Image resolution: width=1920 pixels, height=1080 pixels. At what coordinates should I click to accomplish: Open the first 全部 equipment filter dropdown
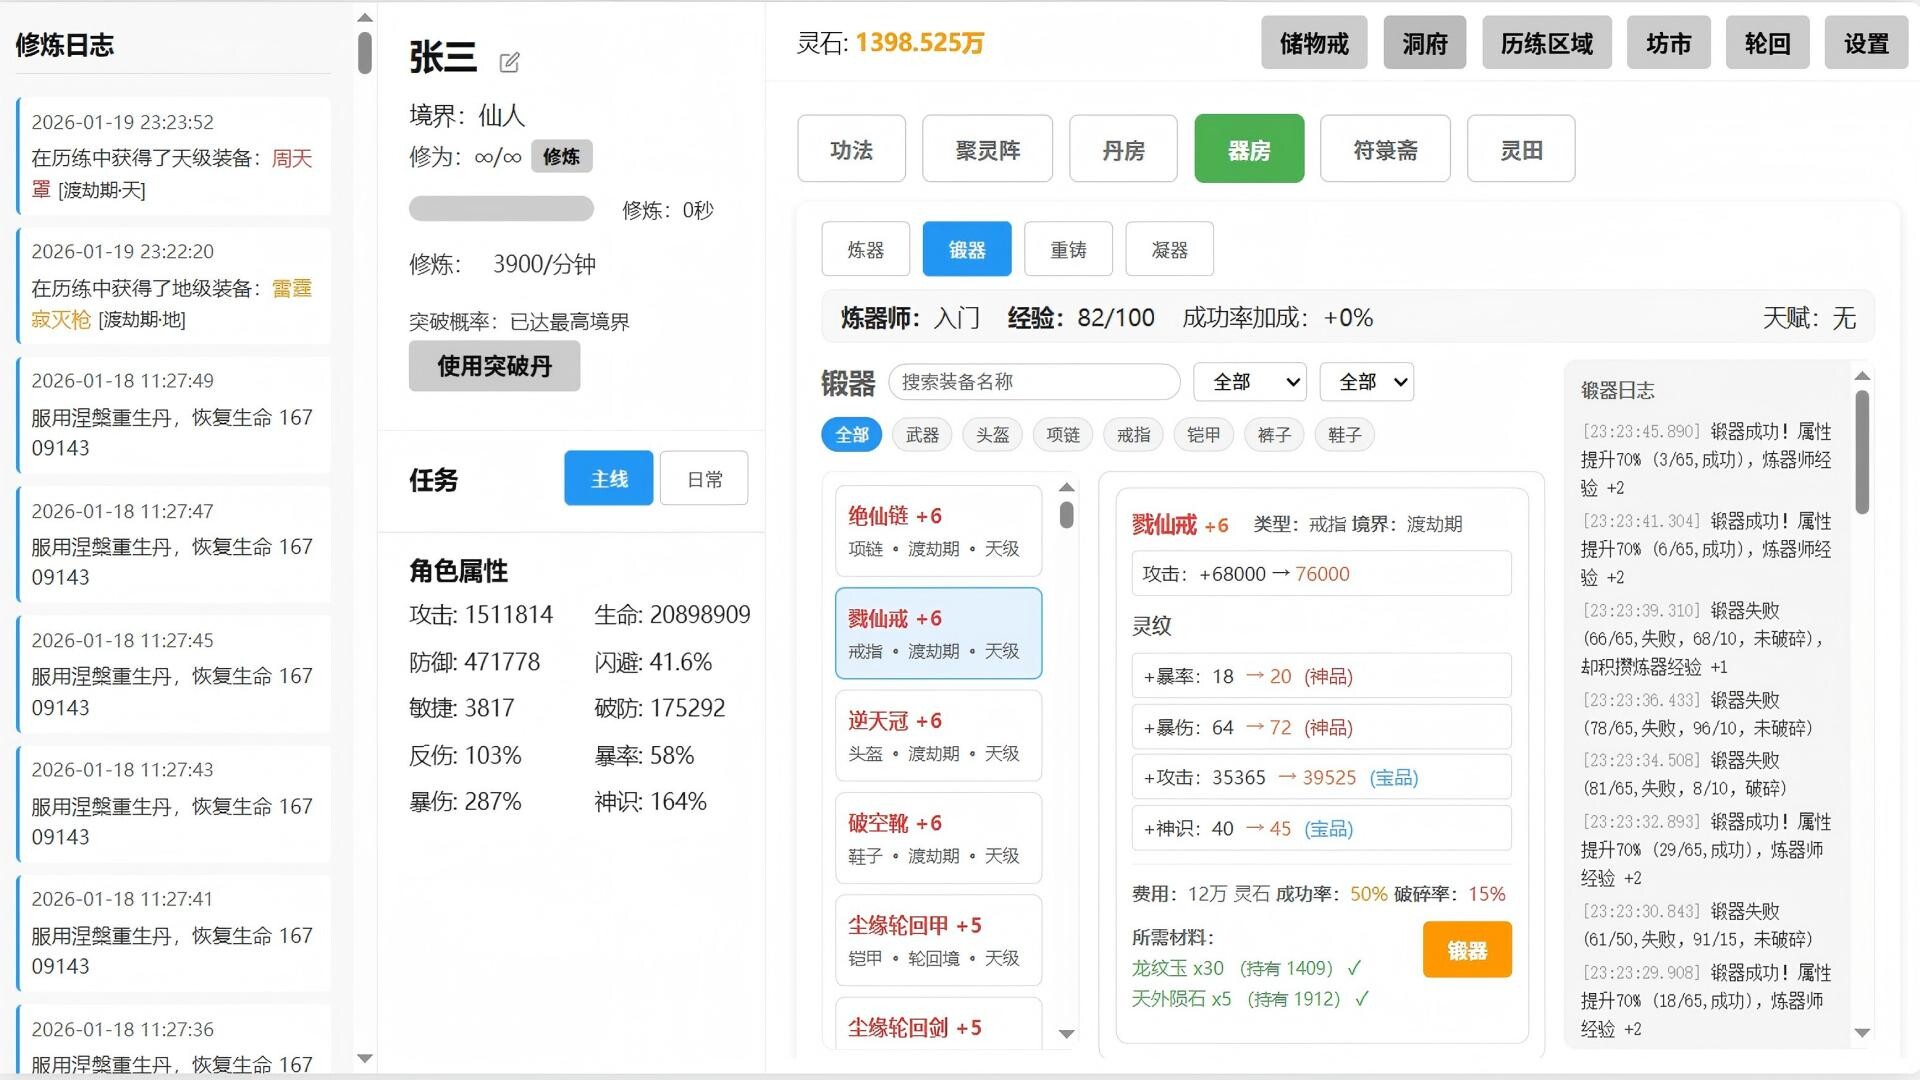(1249, 381)
